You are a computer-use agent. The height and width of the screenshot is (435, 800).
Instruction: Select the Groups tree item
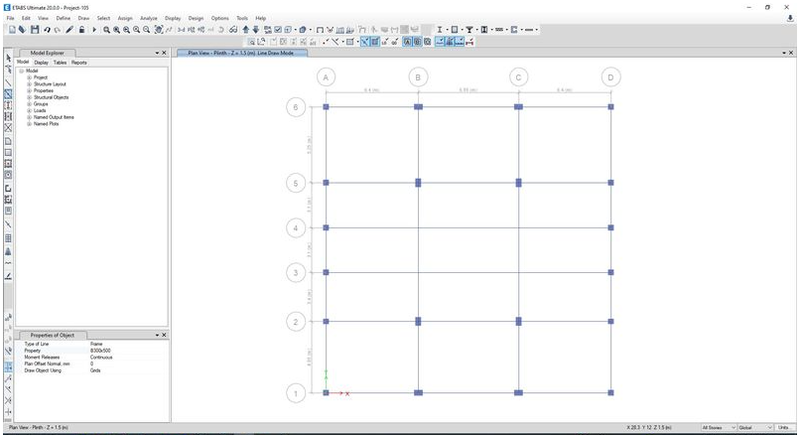coord(41,104)
